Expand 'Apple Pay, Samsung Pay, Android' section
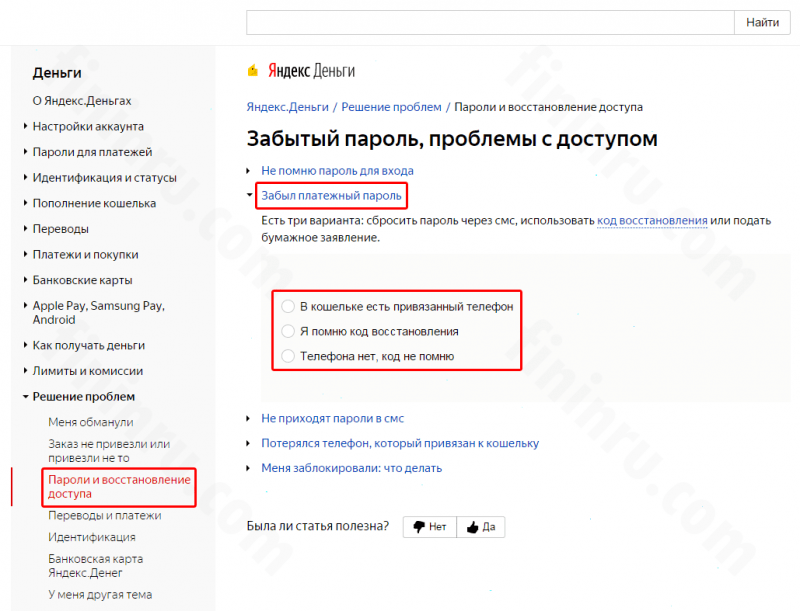This screenshot has height=611, width=800. (x=25, y=305)
